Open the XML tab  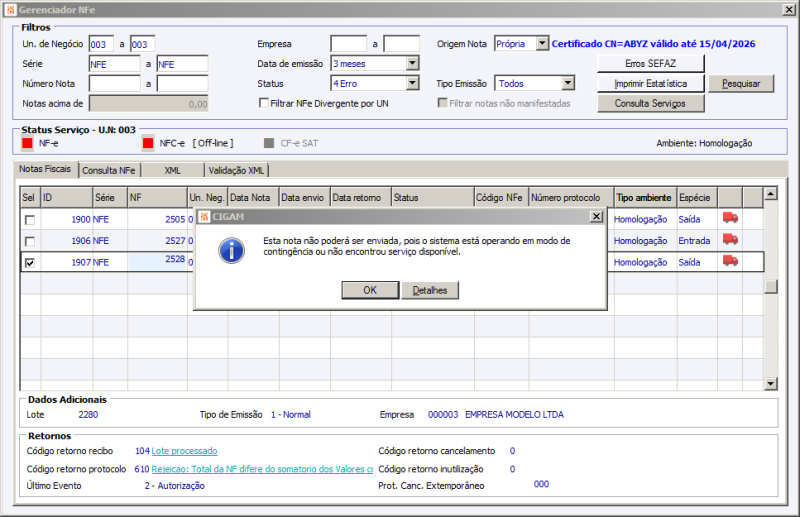(172, 170)
